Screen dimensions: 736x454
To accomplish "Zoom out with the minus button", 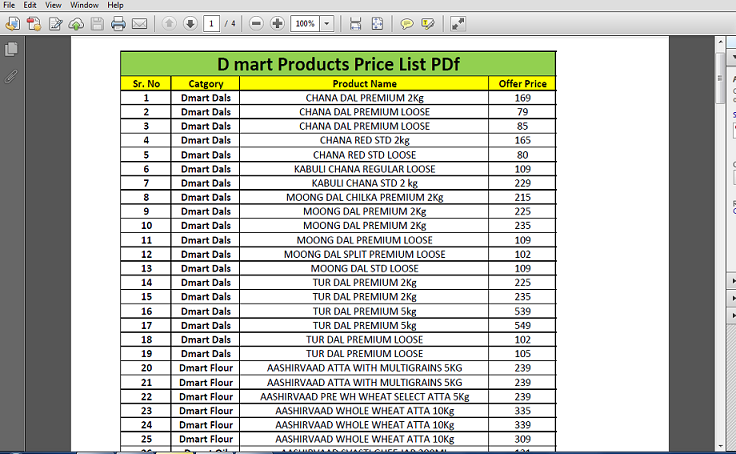I will (256, 23).
